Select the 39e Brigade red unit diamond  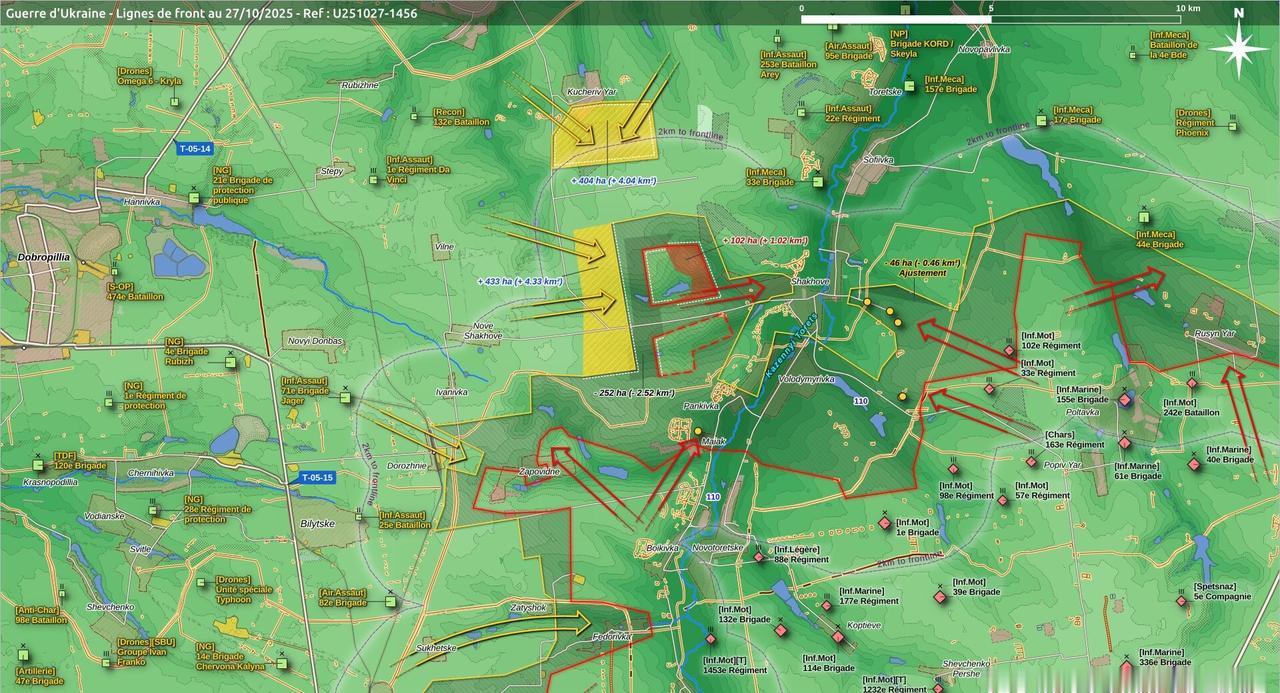pos(940,598)
